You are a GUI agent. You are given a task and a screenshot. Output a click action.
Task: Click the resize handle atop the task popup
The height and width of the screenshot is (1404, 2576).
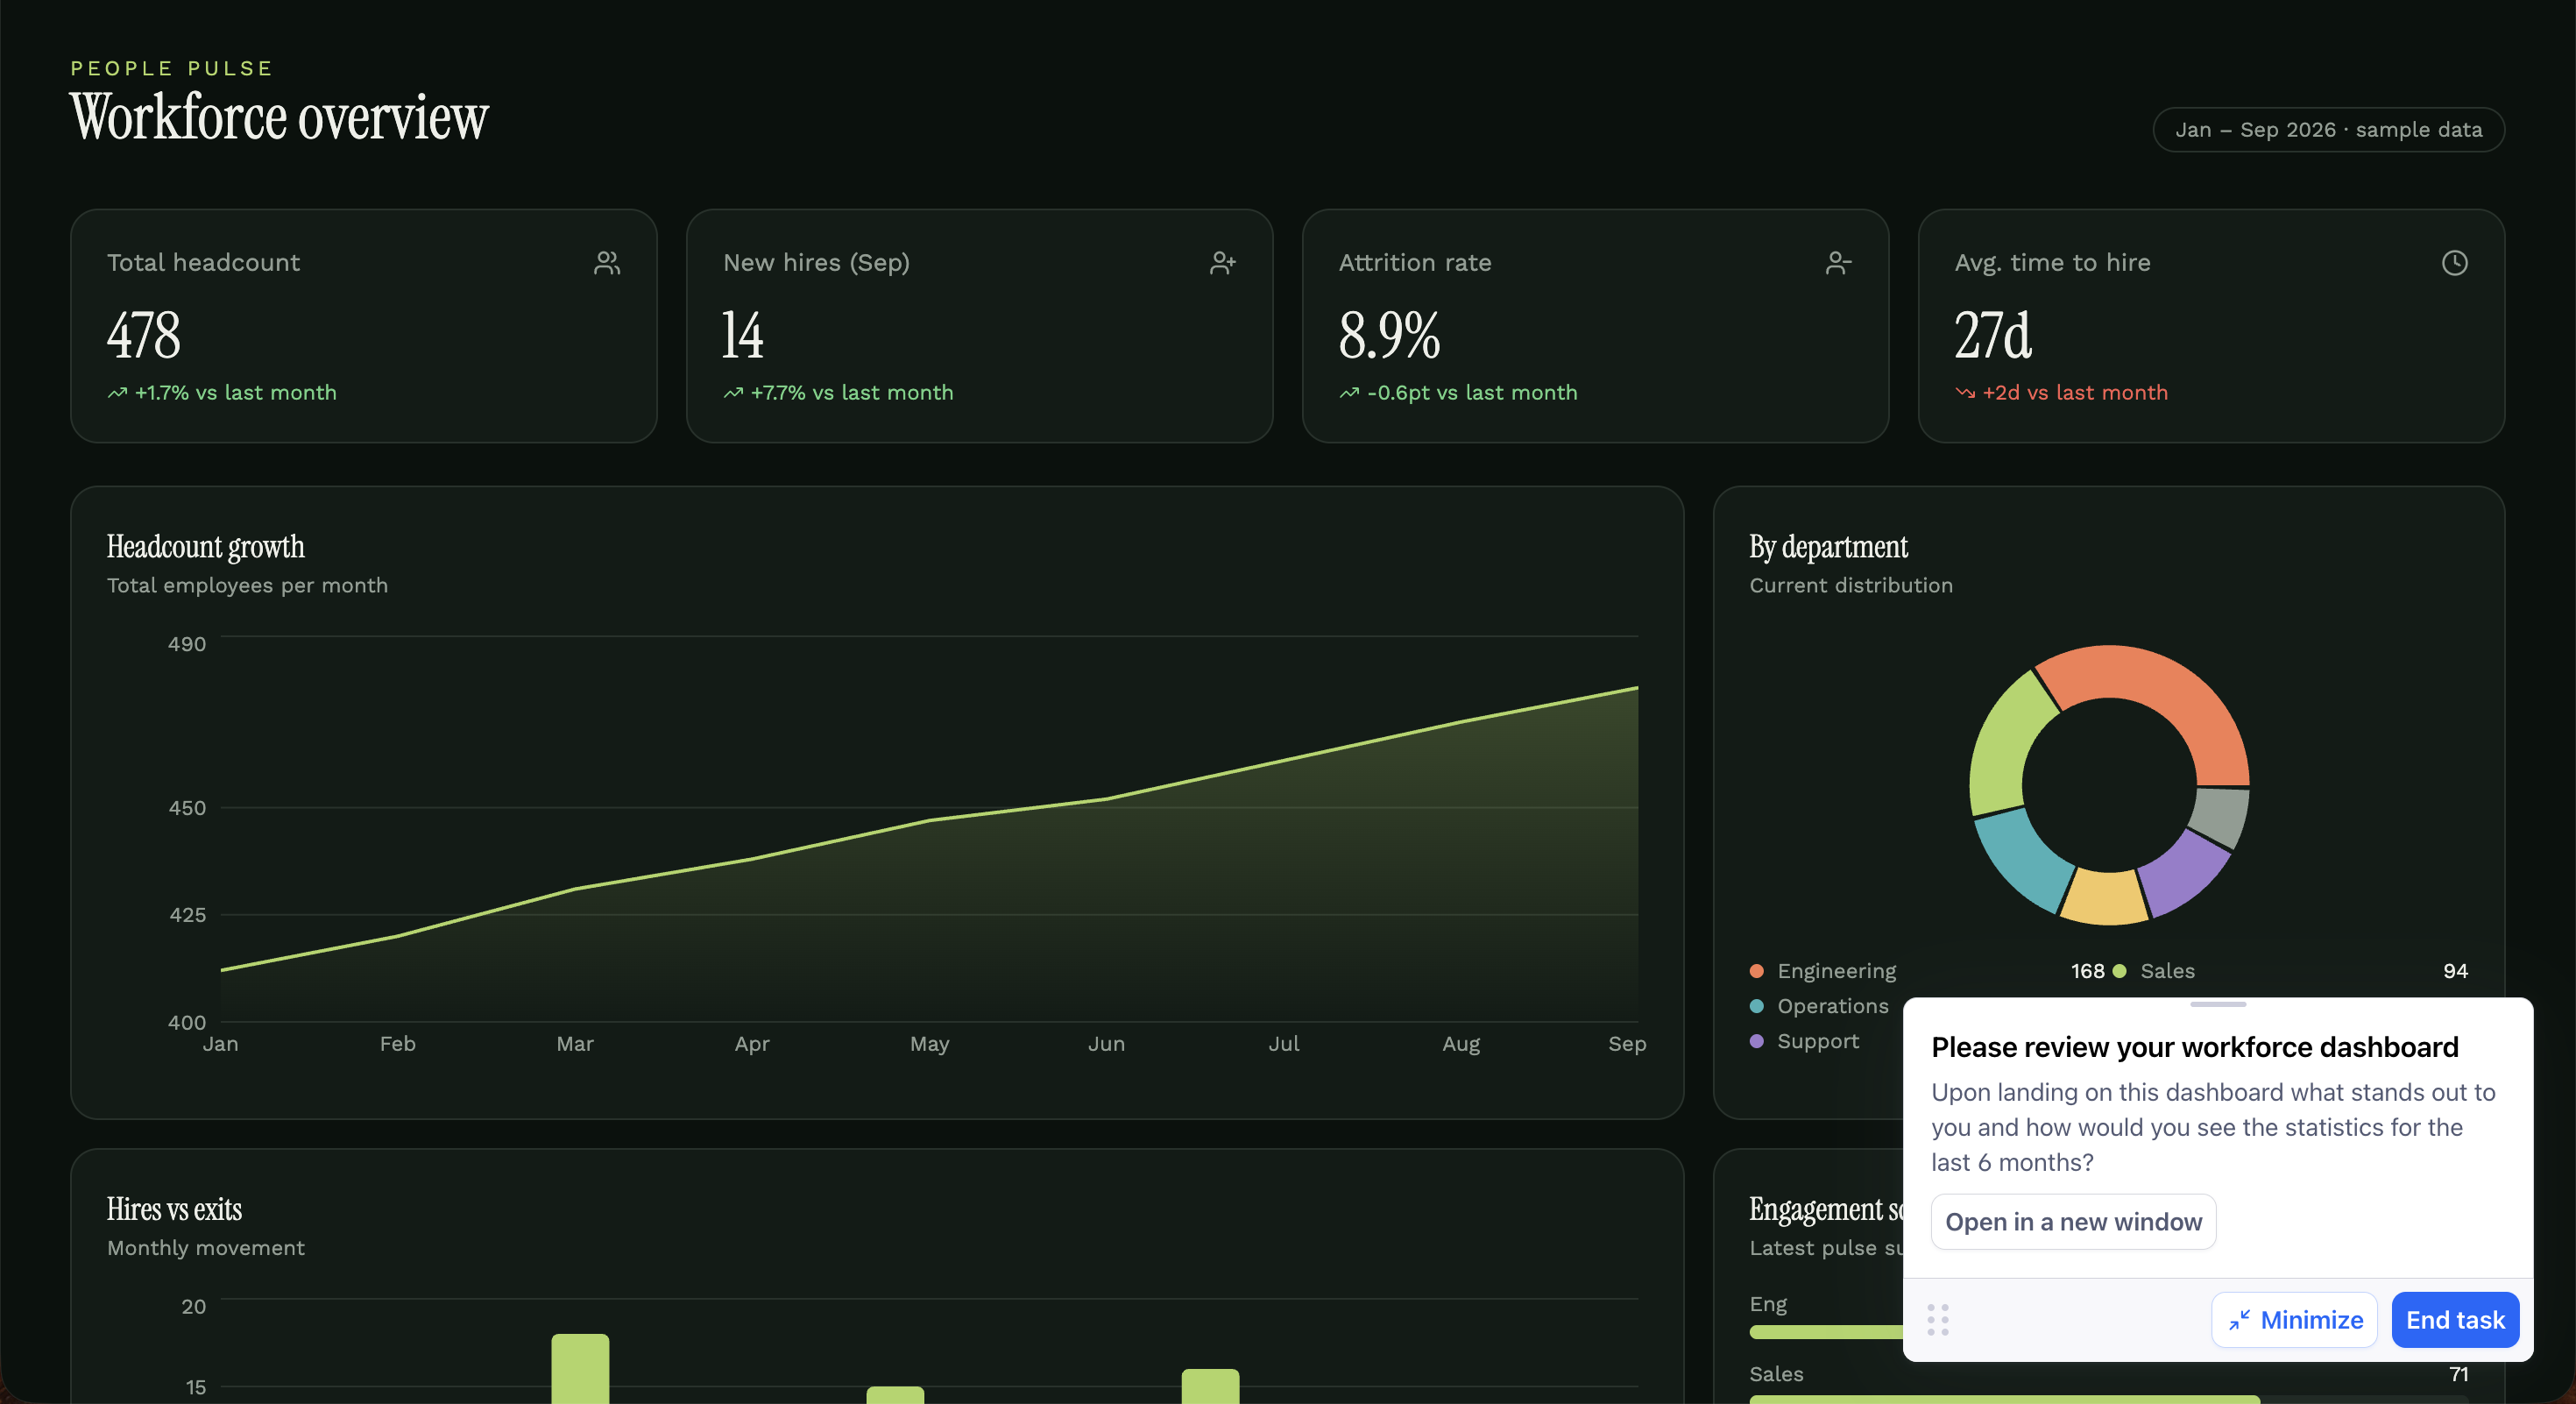(2218, 1004)
